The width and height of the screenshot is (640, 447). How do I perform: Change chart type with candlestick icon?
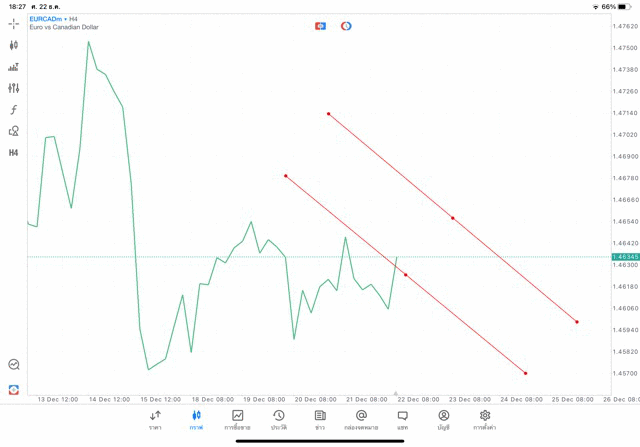[14, 45]
